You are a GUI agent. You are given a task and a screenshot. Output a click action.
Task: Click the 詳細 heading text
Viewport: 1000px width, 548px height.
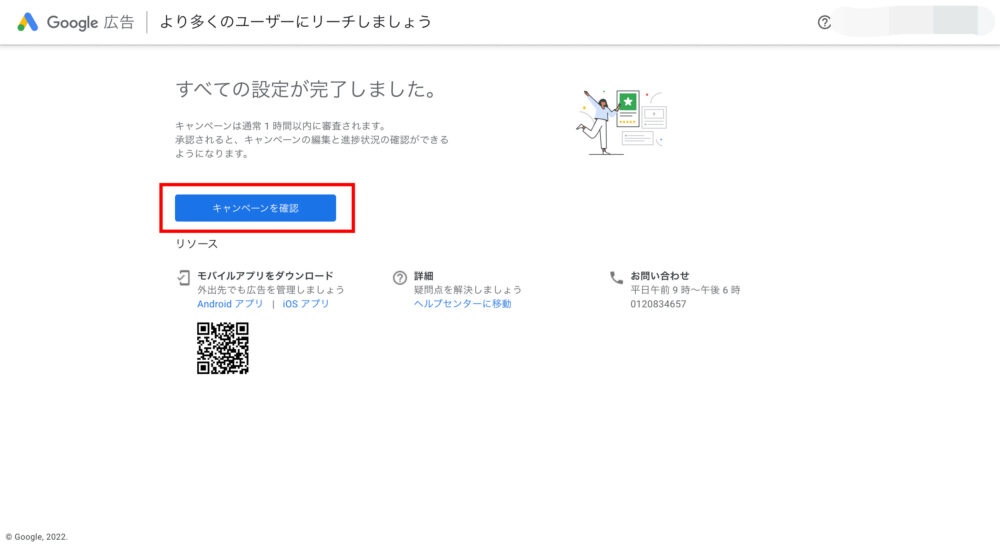coord(423,276)
